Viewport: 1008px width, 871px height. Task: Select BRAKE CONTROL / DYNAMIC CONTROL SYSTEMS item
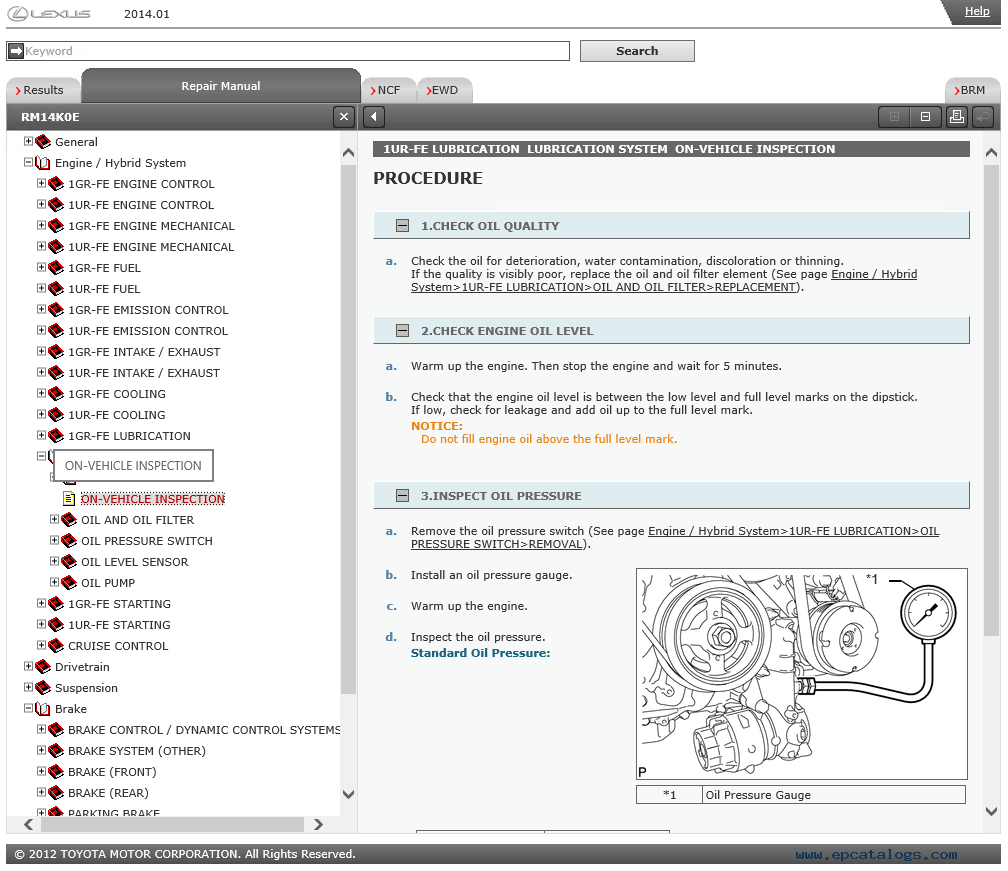click(x=204, y=730)
